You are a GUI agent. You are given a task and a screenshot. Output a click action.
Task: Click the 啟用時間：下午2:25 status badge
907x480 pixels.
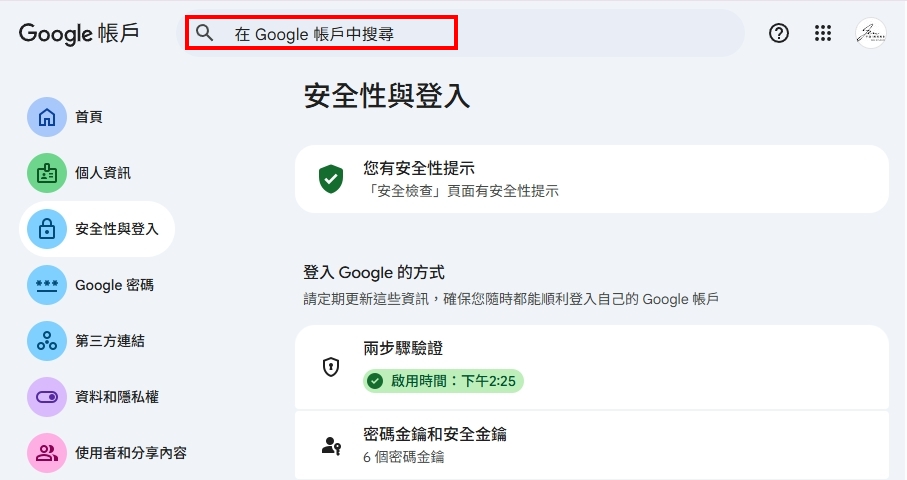tap(444, 381)
